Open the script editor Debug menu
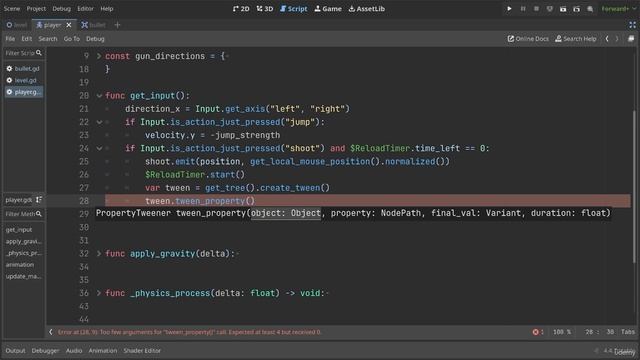640x360 pixels. coord(95,39)
